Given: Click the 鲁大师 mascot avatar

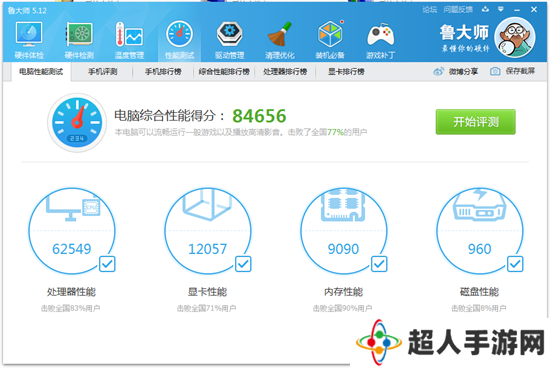Looking at the screenshot, I should pyautogui.click(x=515, y=37).
